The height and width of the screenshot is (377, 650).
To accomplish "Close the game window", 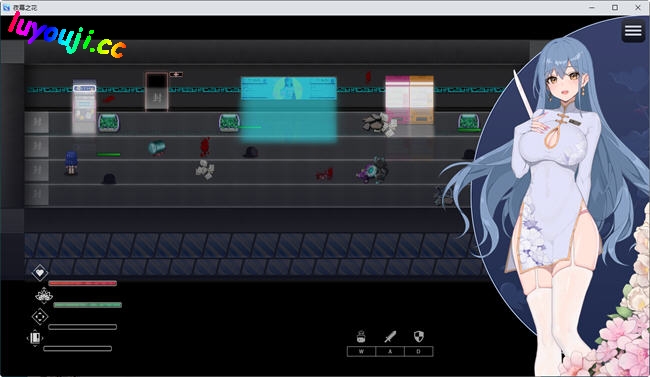I will point(638,7).
